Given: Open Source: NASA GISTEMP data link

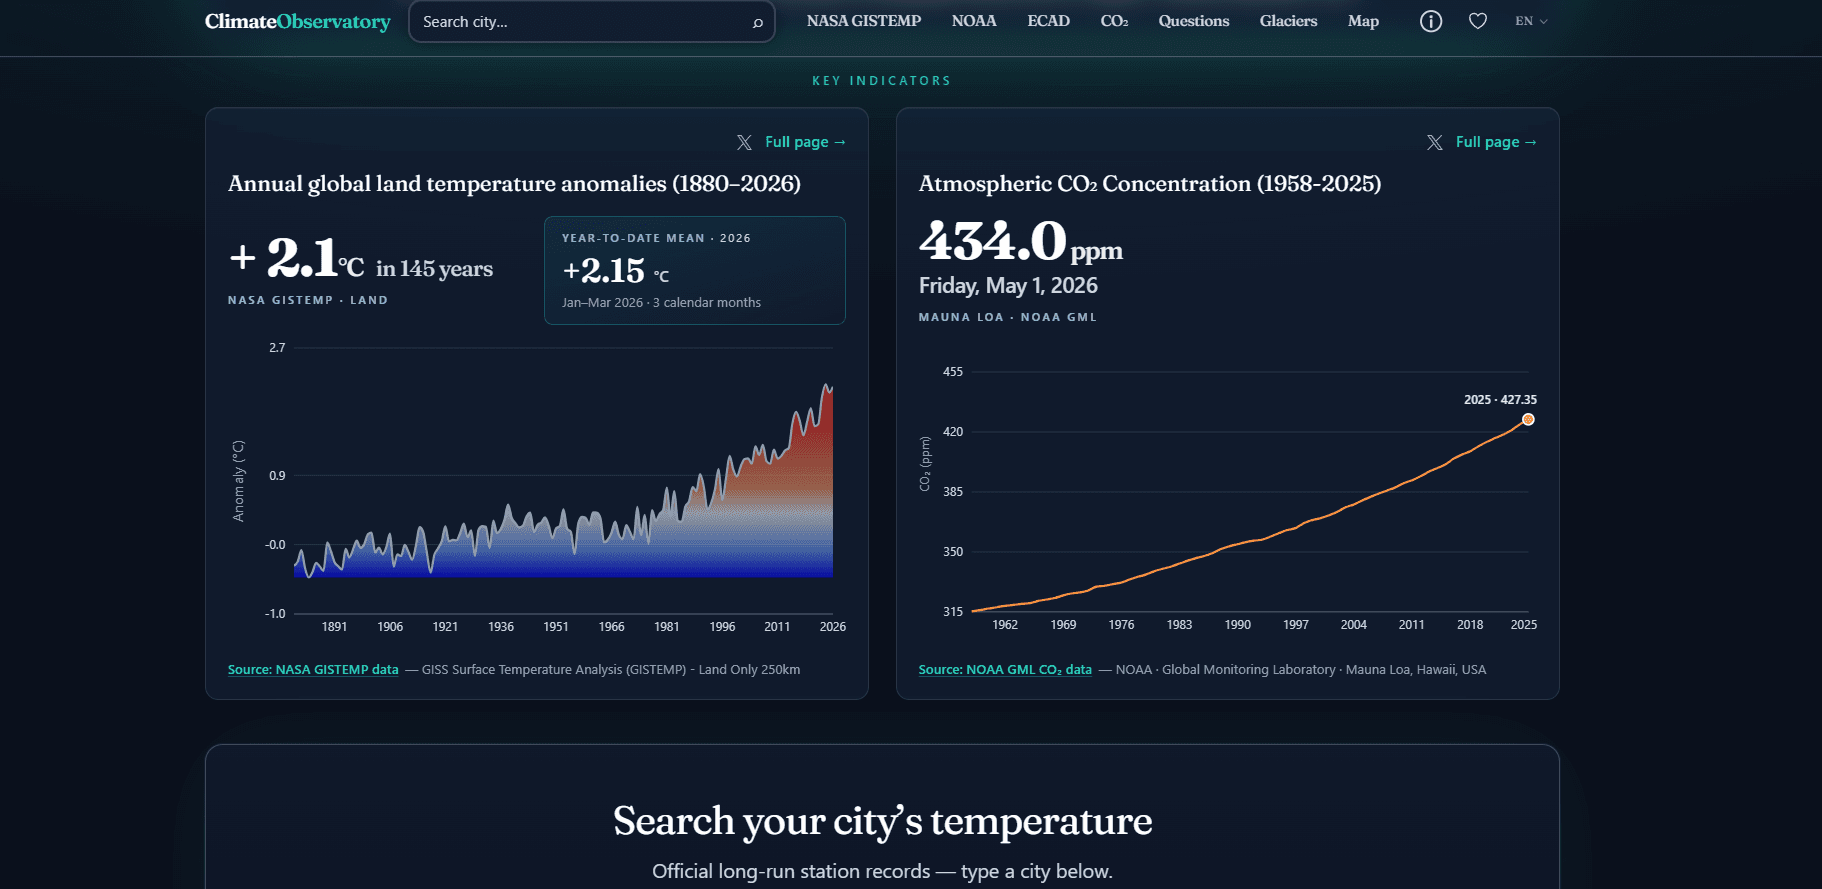Looking at the screenshot, I should tap(313, 670).
